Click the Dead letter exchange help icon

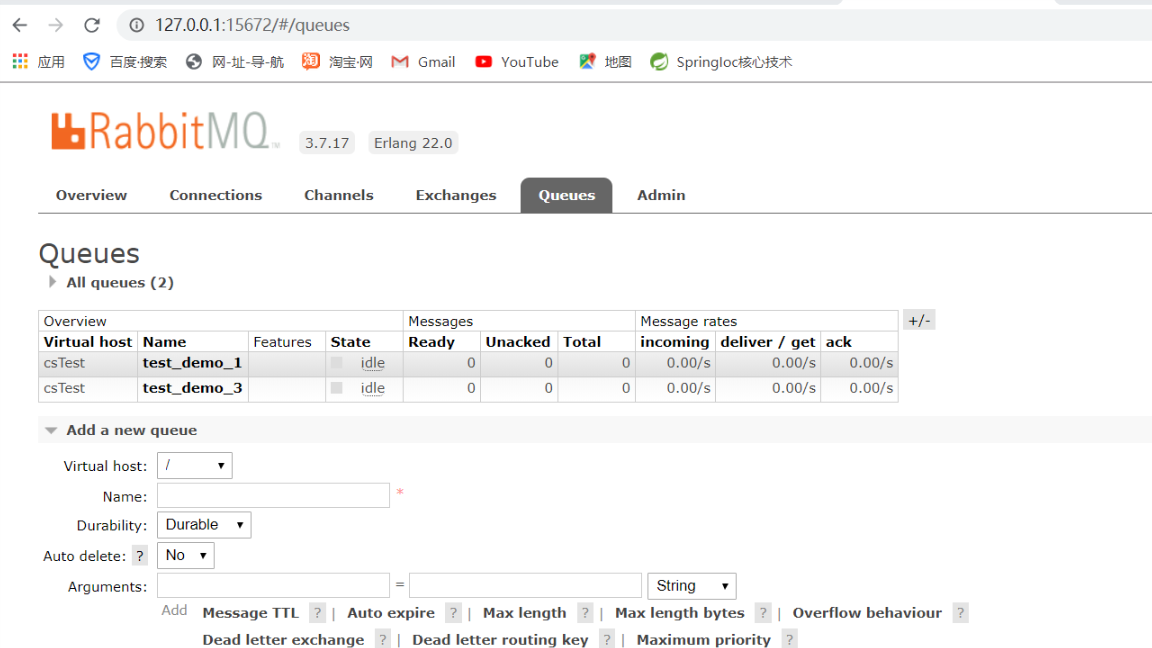point(382,640)
